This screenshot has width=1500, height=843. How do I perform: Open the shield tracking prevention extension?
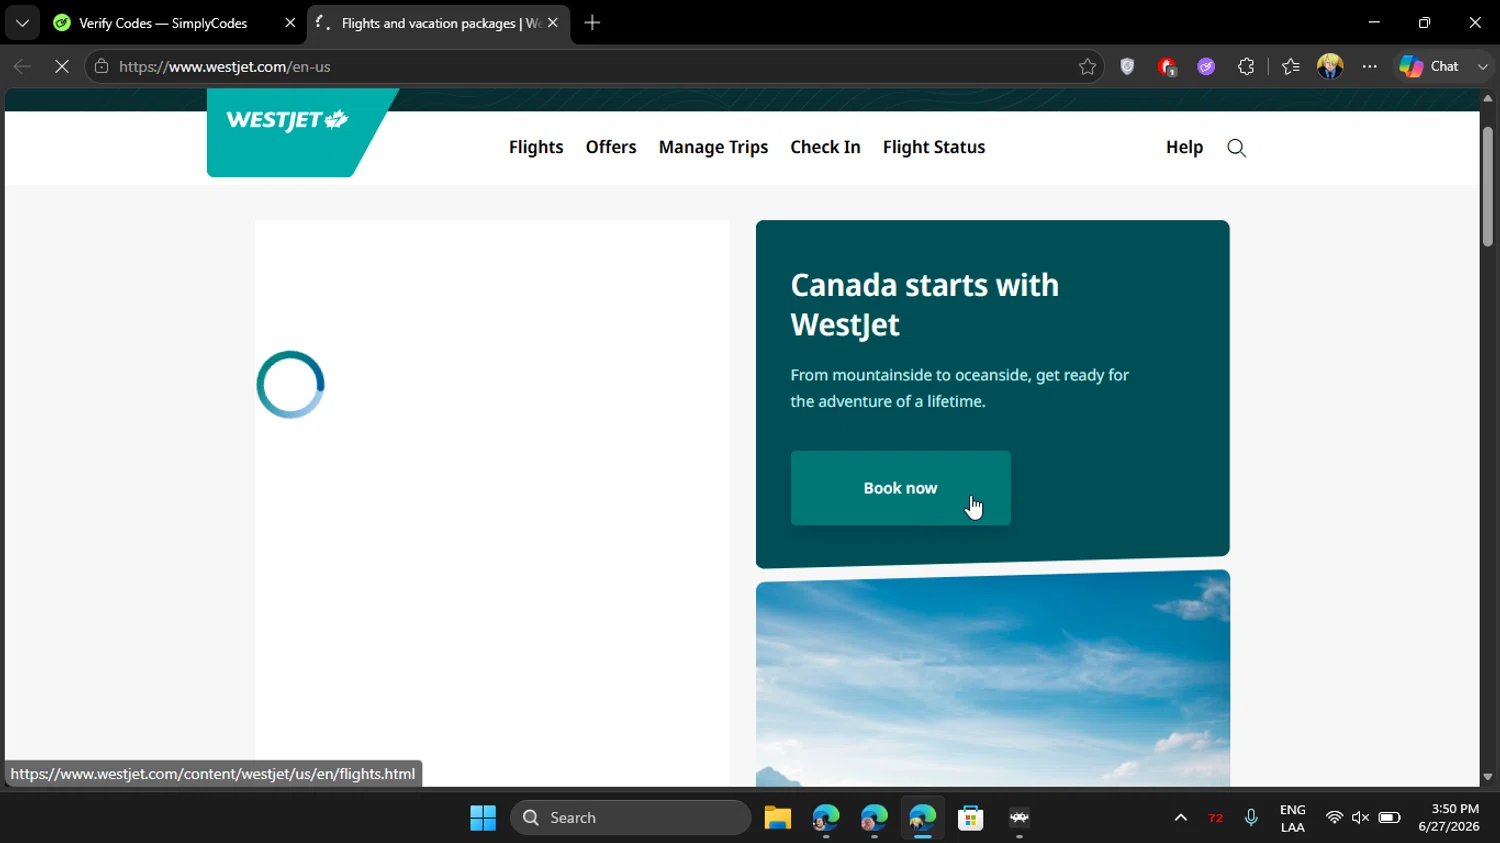[1127, 67]
